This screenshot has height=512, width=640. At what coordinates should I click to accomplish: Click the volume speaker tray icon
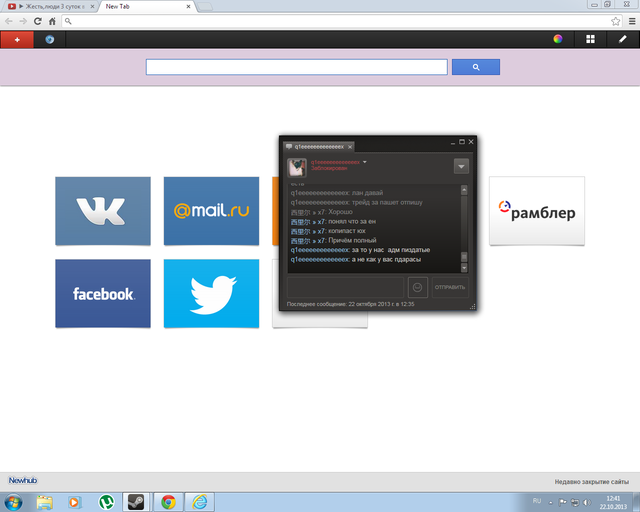[587, 503]
